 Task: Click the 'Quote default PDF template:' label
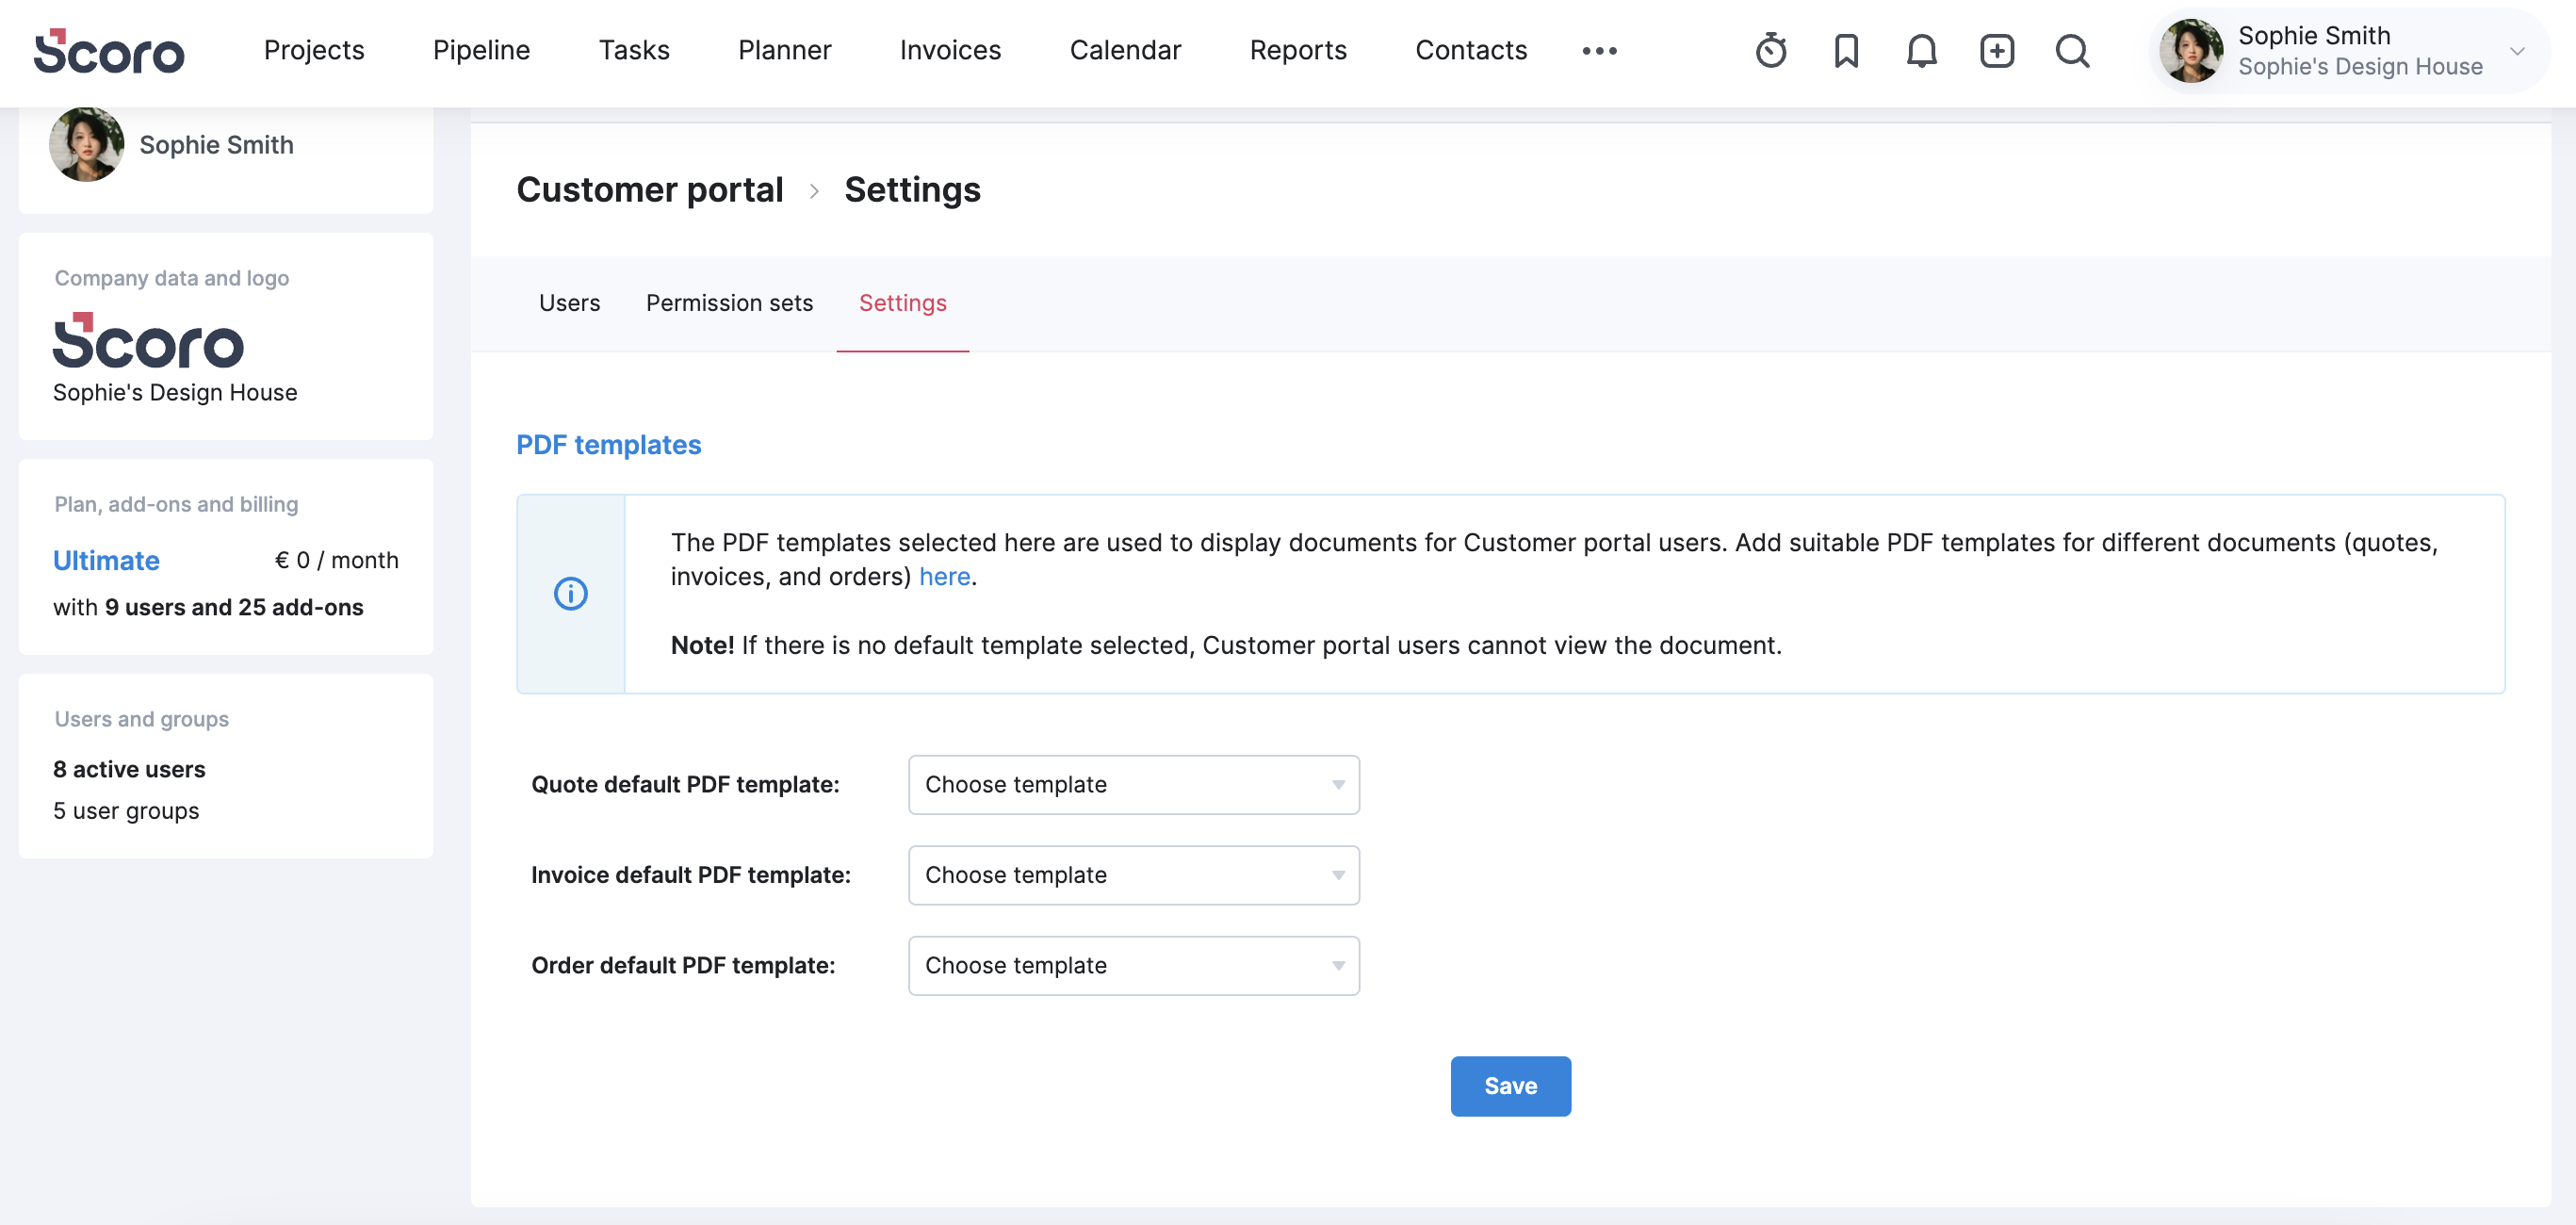[x=685, y=785]
